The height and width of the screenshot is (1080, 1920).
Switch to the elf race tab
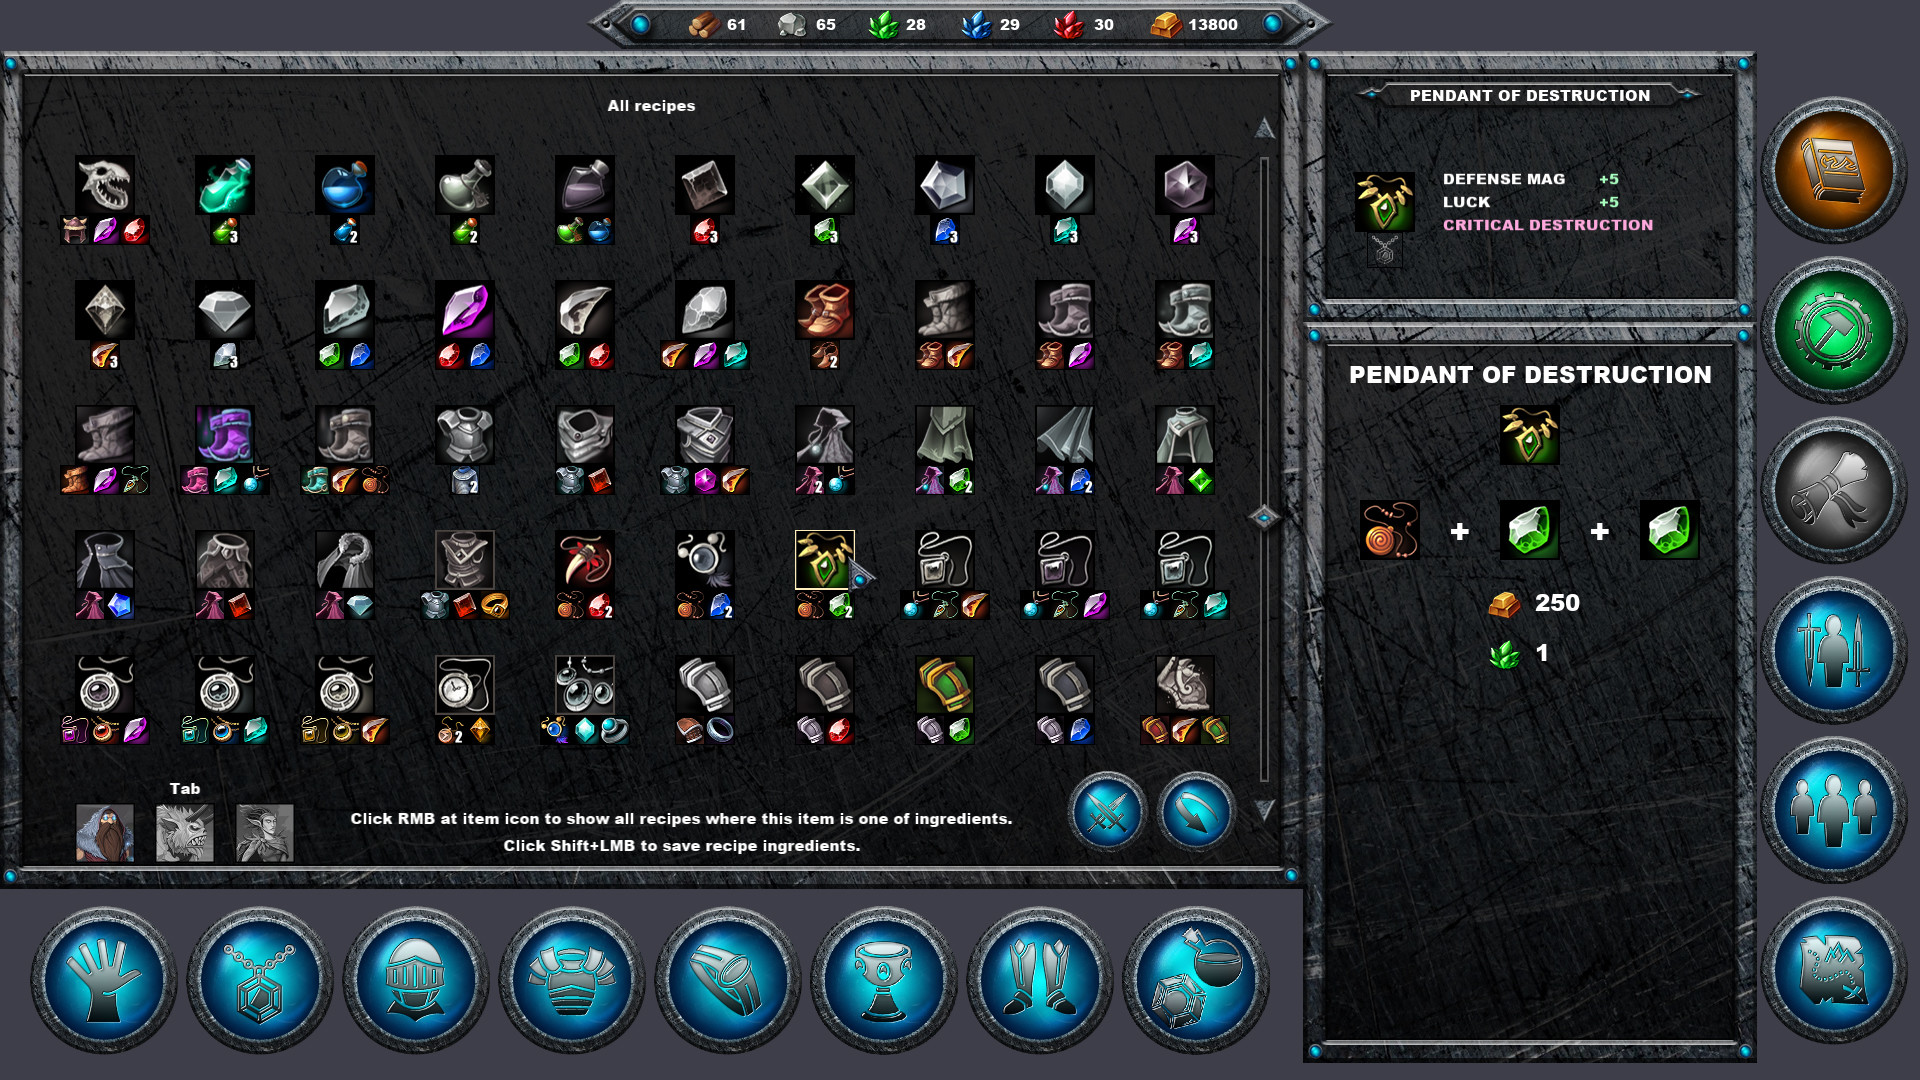pos(264,833)
